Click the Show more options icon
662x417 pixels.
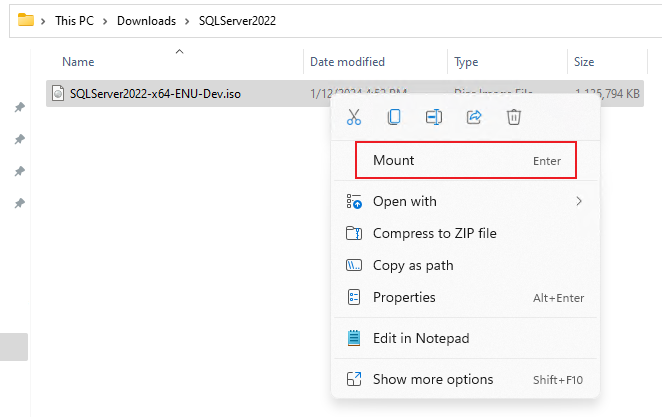(x=354, y=379)
